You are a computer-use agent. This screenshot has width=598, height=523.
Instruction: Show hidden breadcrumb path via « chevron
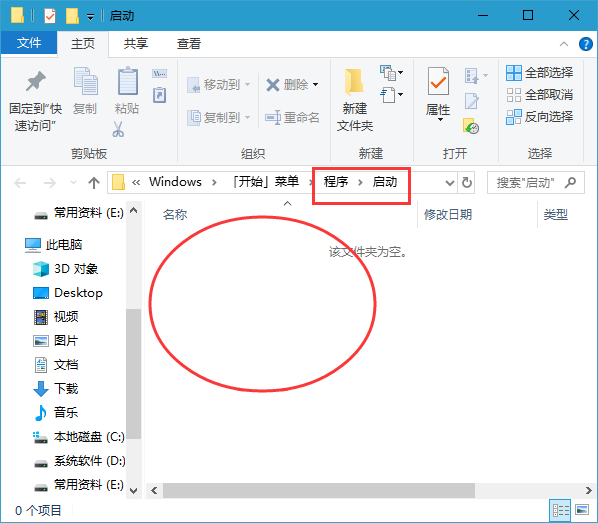coord(136,182)
